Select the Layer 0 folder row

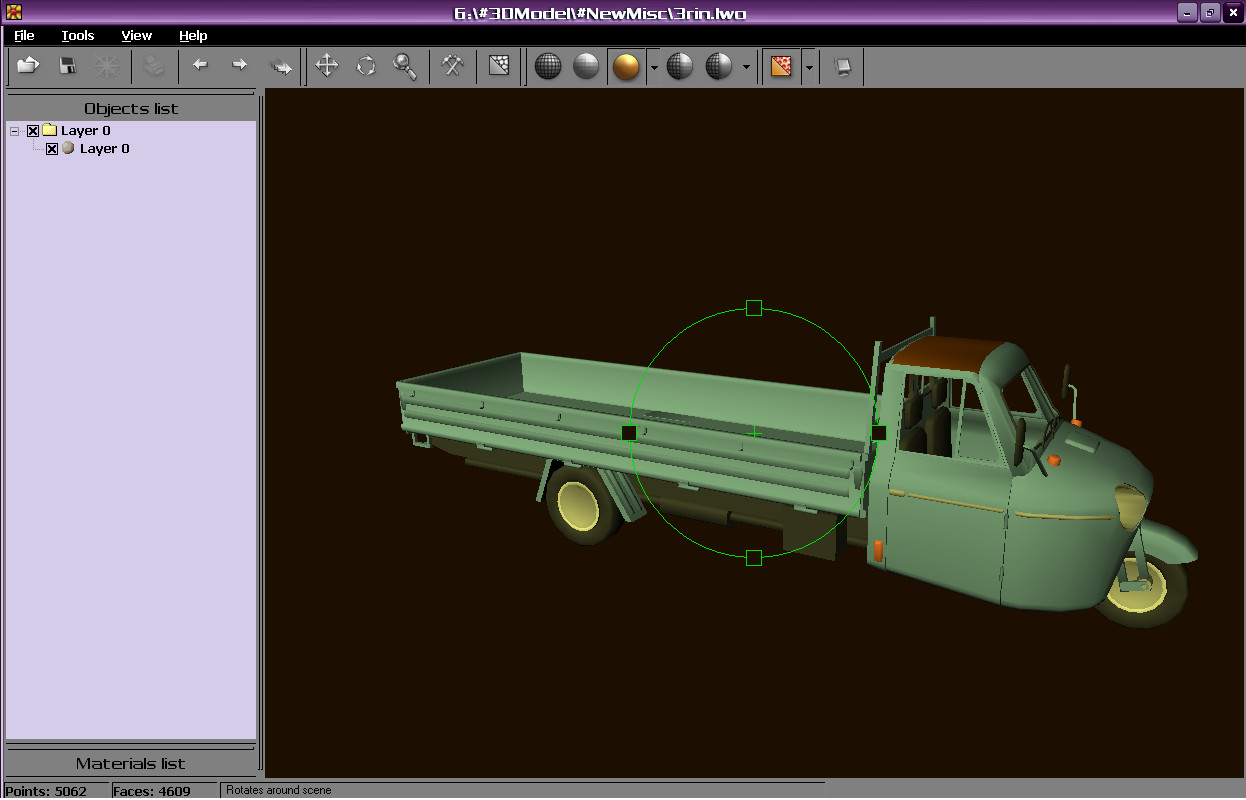pyautogui.click(x=85, y=130)
